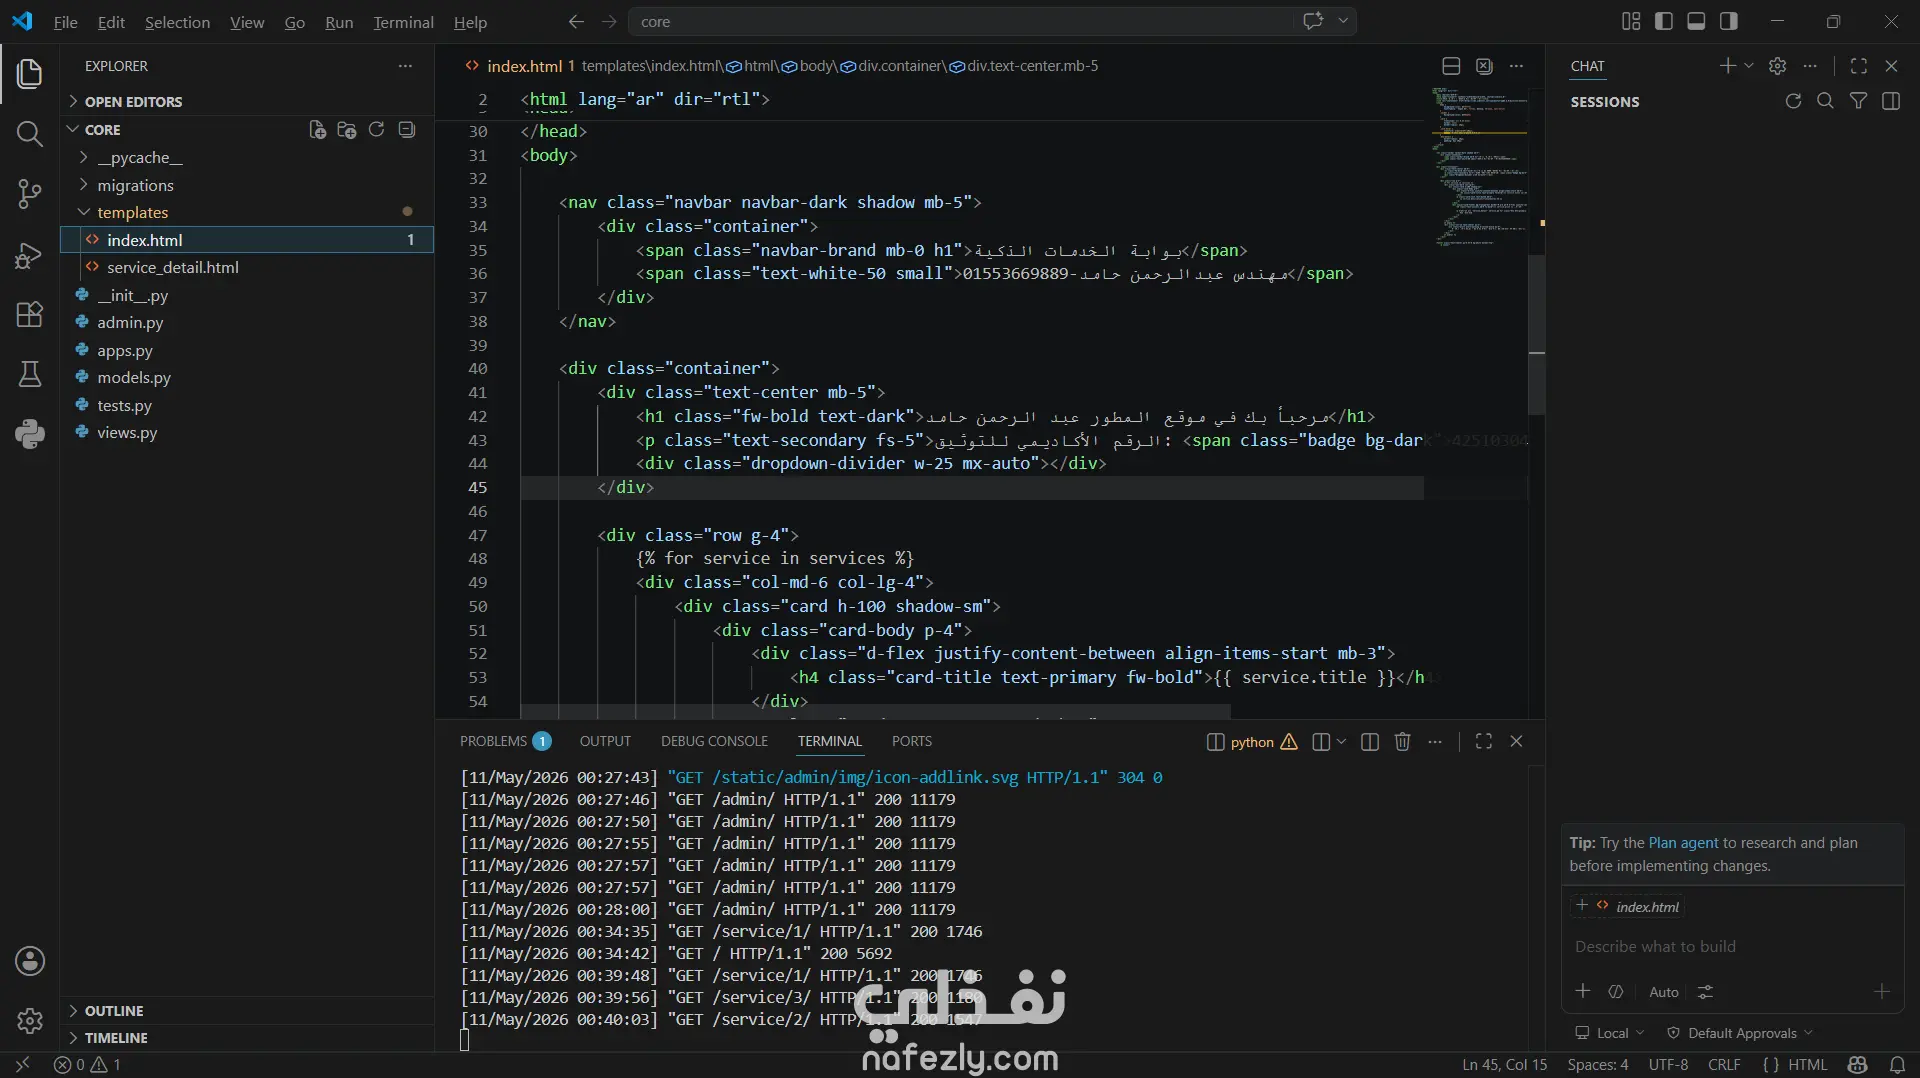Open the Local target dropdown in chat
Image resolution: width=1920 pixels, height=1078 pixels.
1610,1033
